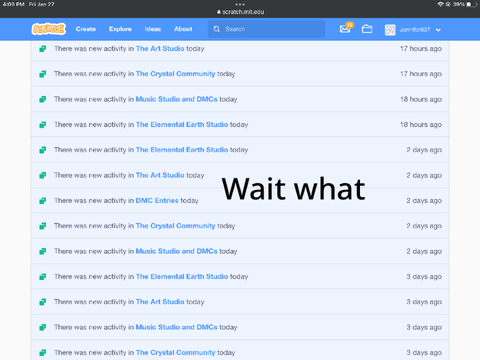Expand the account dropdown chevron
This screenshot has width=480, height=360.
[x=438, y=30]
